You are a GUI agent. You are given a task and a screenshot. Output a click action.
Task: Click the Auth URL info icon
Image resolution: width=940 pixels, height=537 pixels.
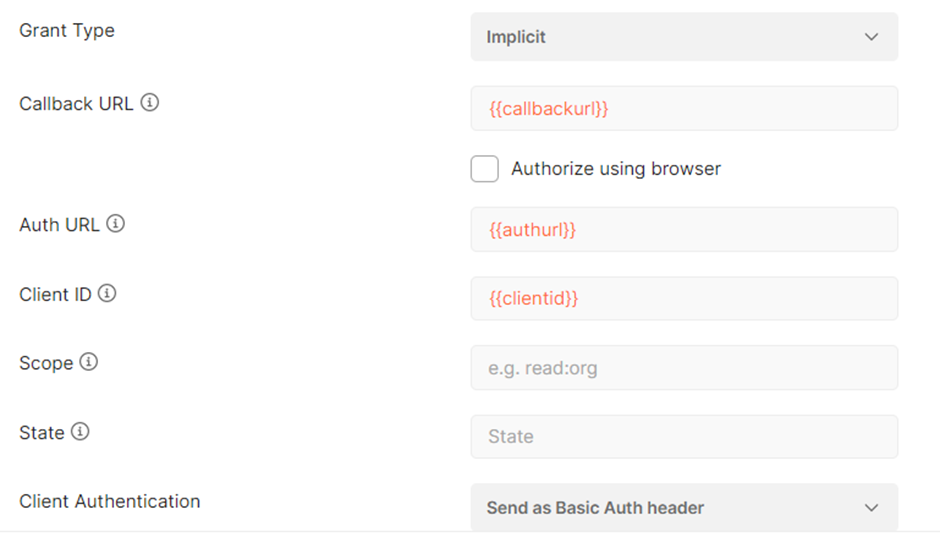pyautogui.click(x=116, y=224)
